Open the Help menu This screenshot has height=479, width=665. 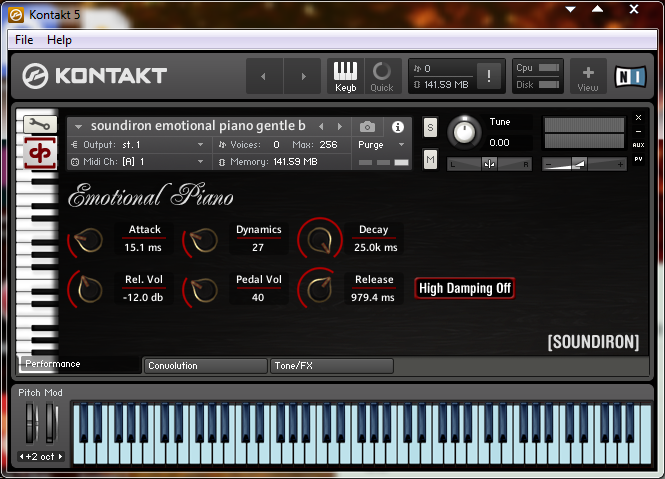[x=59, y=40]
